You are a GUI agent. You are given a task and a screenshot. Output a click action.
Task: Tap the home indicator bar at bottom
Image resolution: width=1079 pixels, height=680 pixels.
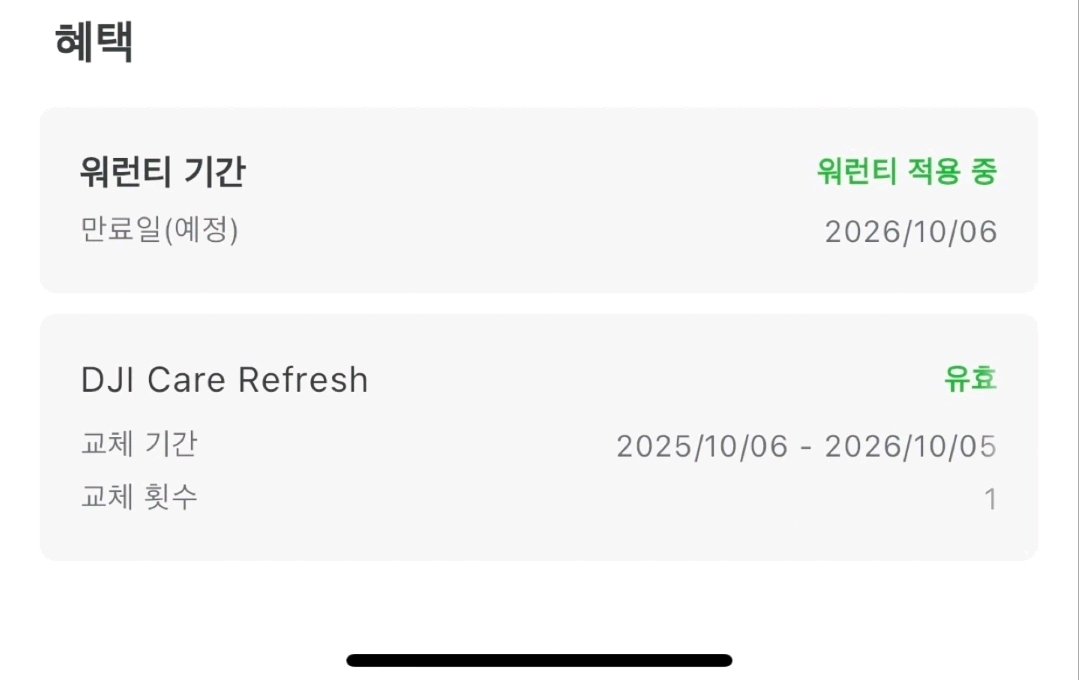(539, 659)
